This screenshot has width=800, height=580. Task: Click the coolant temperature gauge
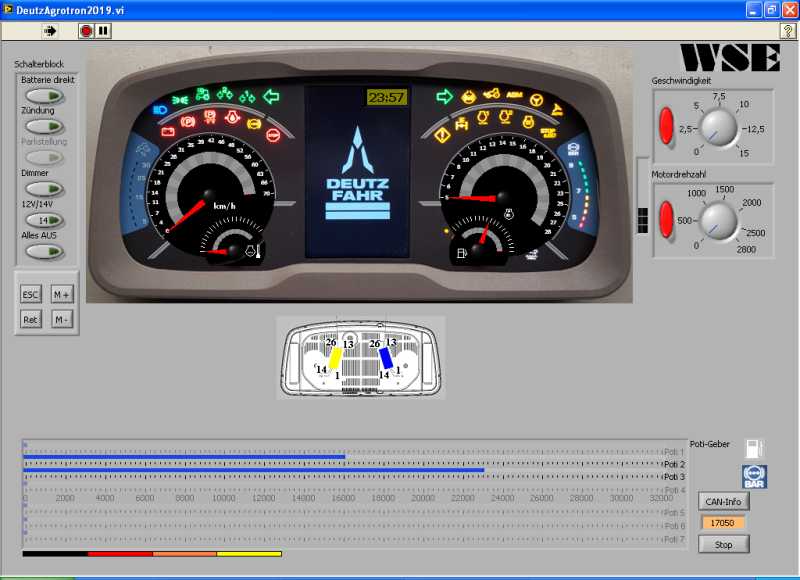(x=233, y=244)
